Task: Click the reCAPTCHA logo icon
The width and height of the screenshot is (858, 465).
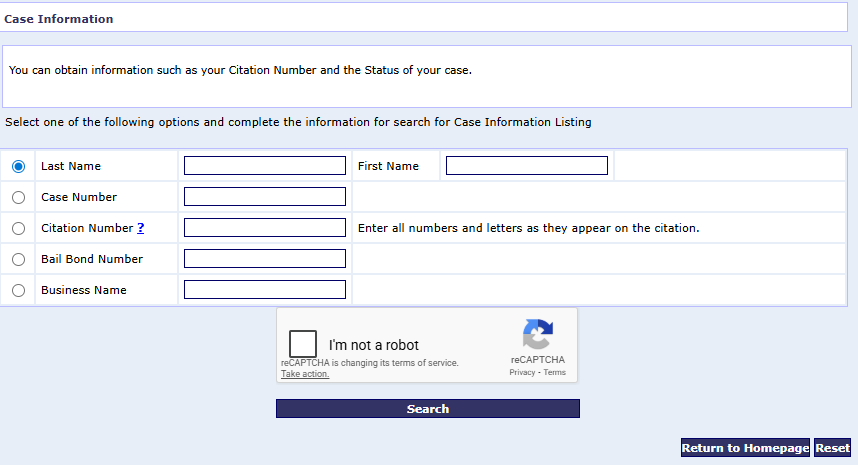Action: click(538, 335)
